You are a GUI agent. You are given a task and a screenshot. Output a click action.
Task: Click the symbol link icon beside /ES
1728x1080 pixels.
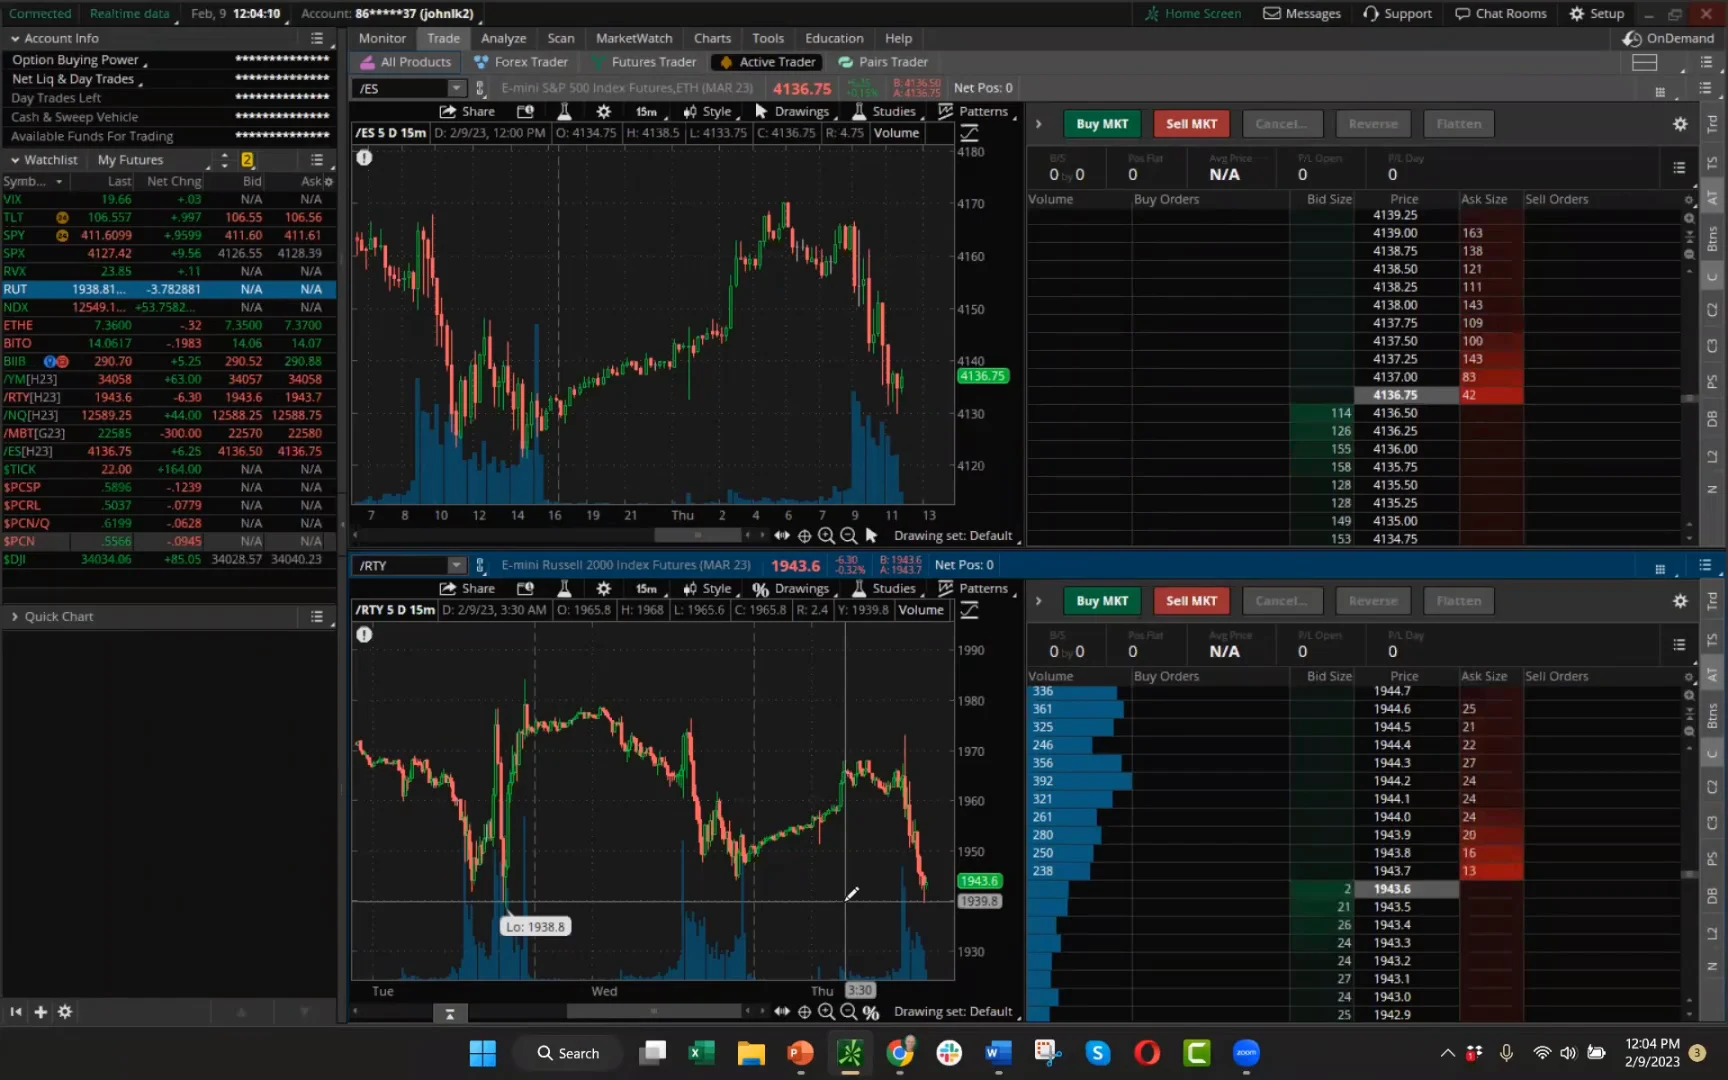pyautogui.click(x=480, y=88)
